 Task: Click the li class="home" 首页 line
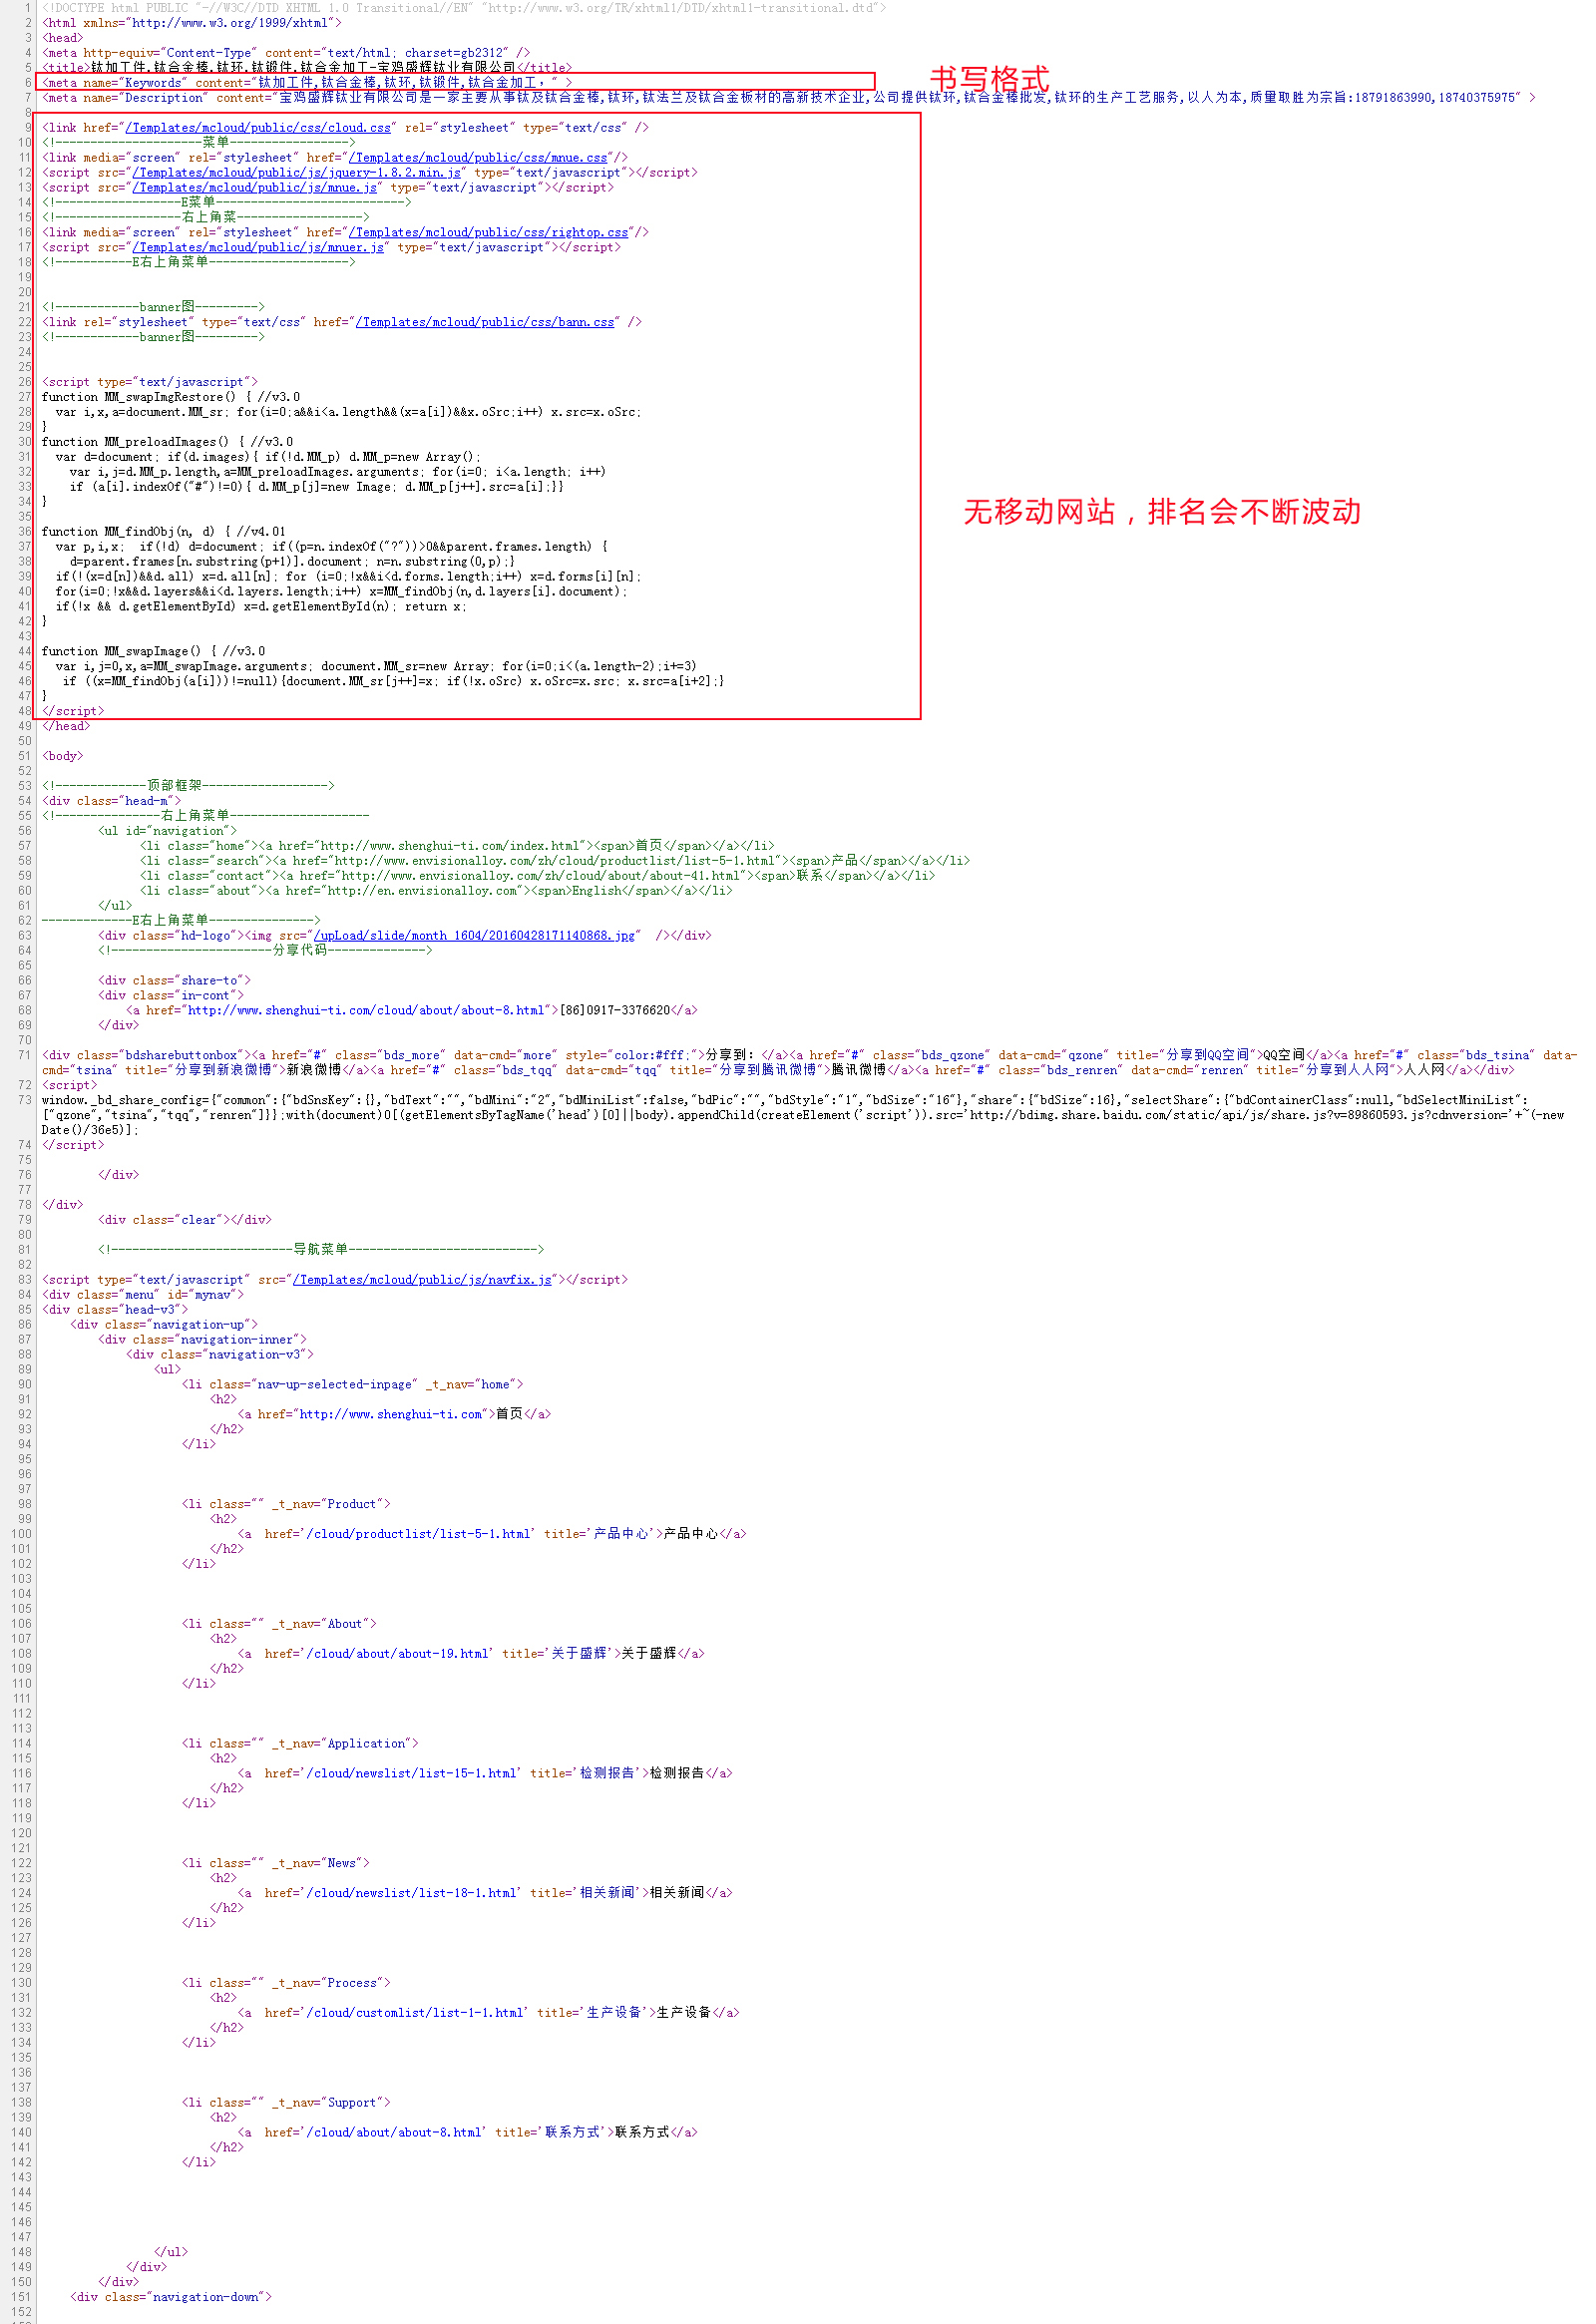tap(457, 847)
